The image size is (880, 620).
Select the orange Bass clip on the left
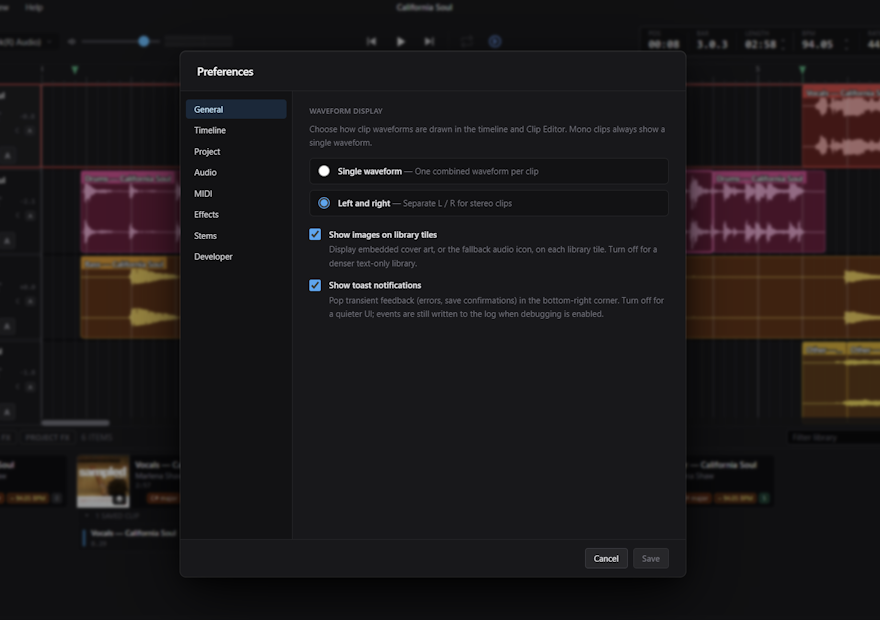130,297
